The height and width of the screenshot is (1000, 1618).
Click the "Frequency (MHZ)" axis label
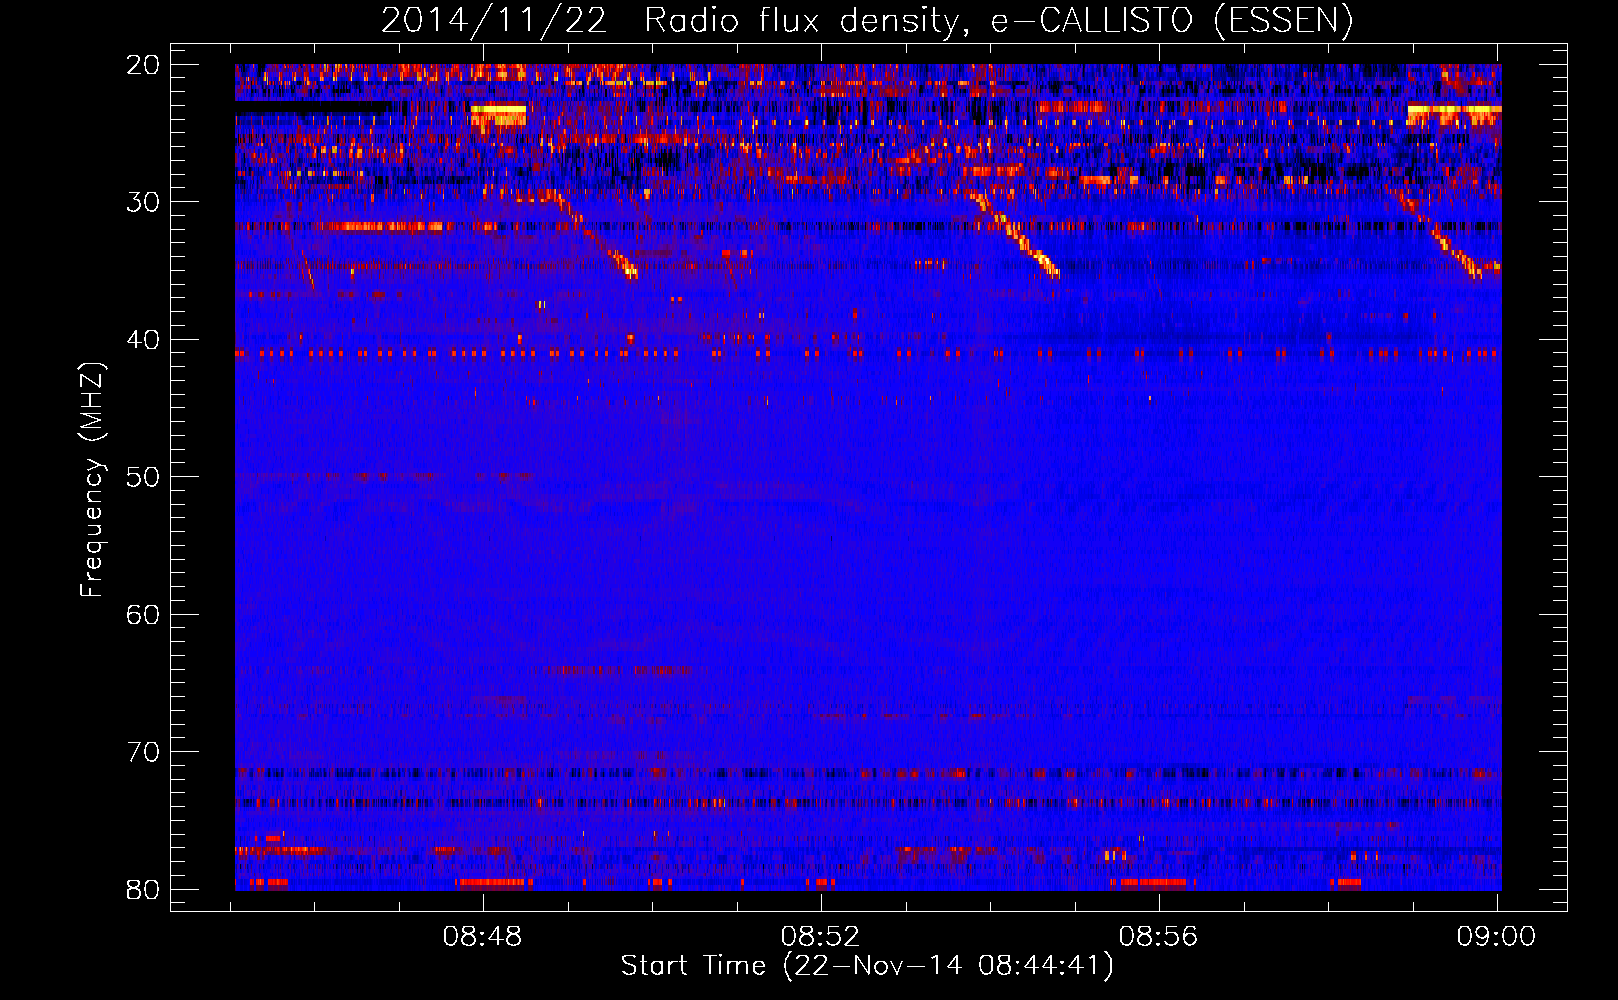pyautogui.click(x=92, y=480)
